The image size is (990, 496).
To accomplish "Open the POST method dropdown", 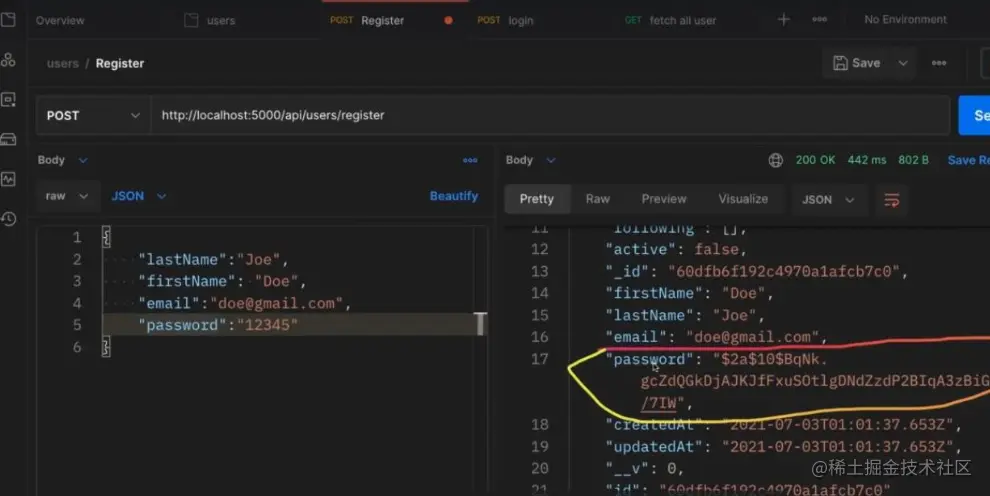I will pos(93,115).
